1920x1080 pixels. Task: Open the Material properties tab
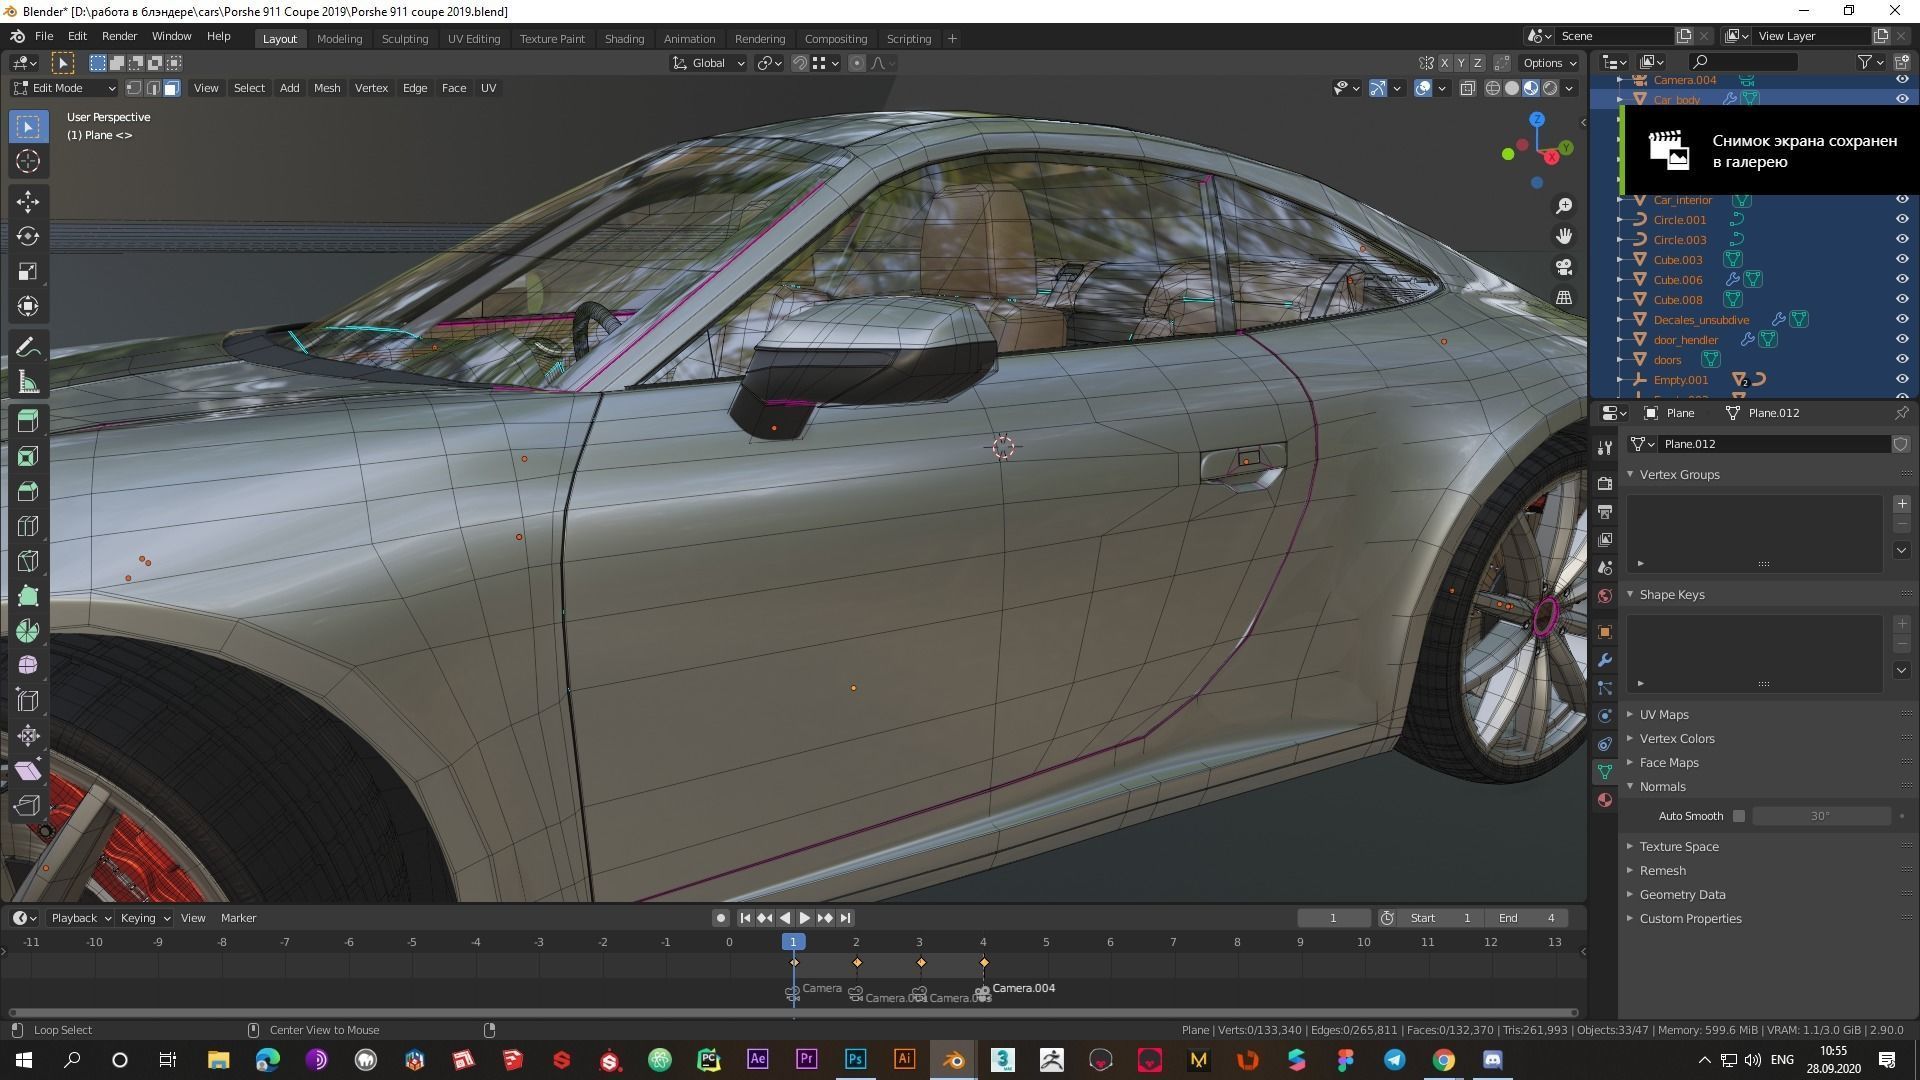point(1605,800)
